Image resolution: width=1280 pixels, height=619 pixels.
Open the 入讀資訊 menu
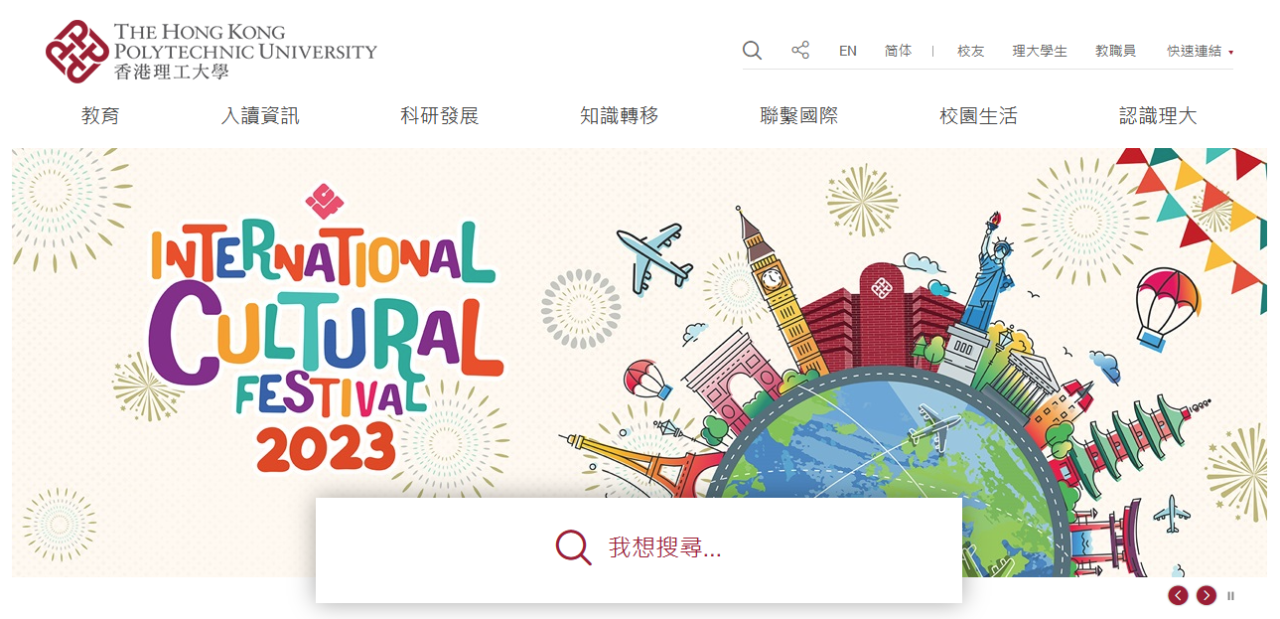(260, 116)
